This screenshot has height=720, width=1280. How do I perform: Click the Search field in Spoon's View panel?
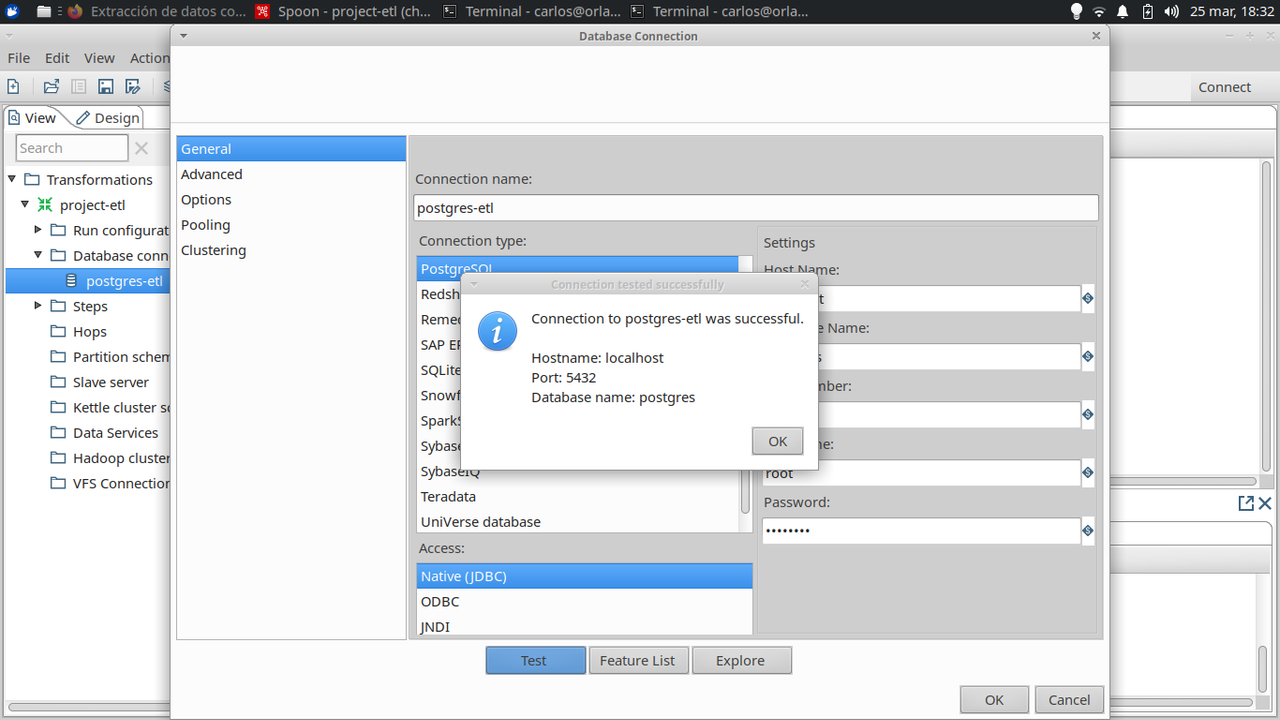(72, 148)
